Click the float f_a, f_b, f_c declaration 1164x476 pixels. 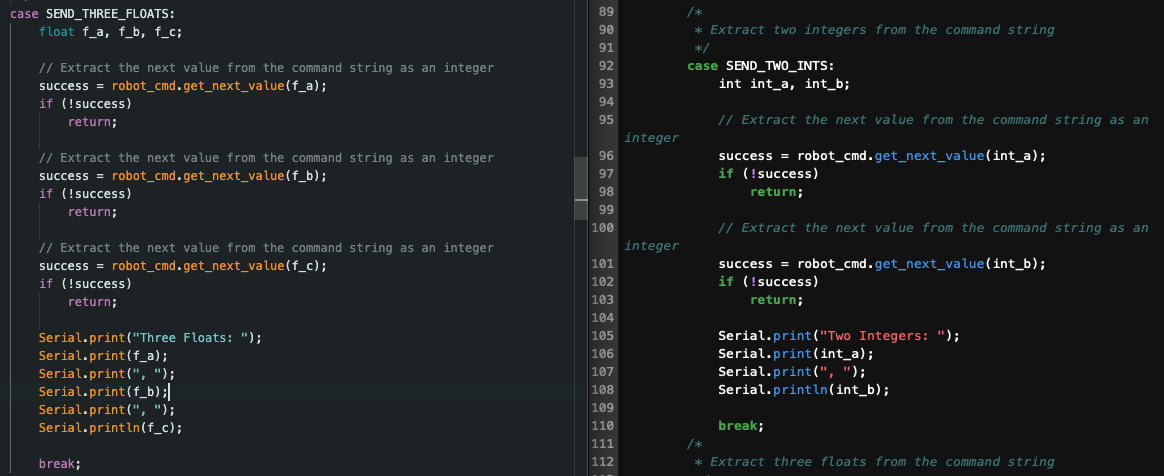pos(110,32)
